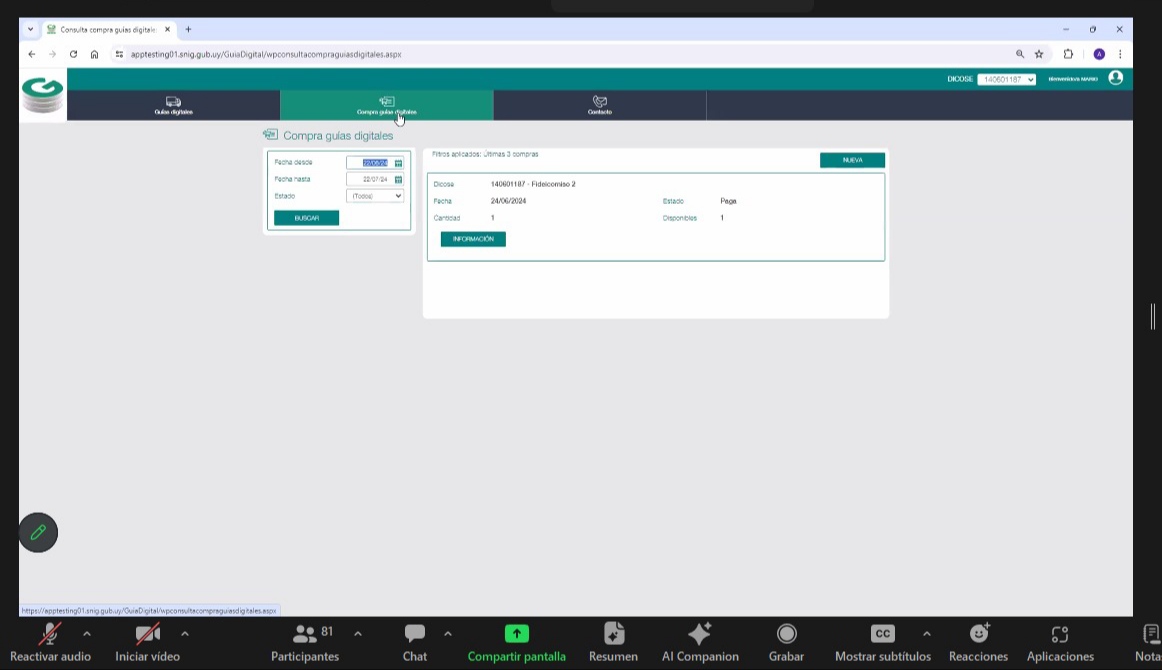Click the NUEVA button
The height and width of the screenshot is (670, 1162).
(852, 160)
